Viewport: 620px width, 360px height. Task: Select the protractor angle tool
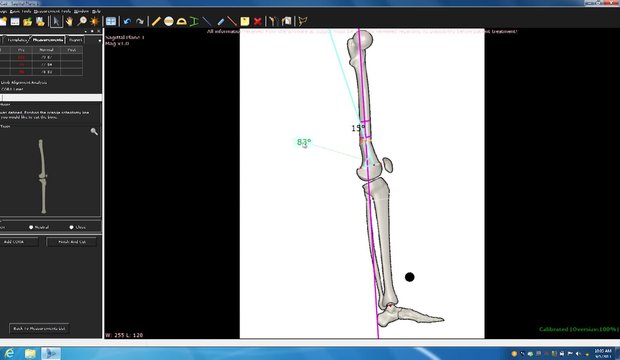(181, 21)
